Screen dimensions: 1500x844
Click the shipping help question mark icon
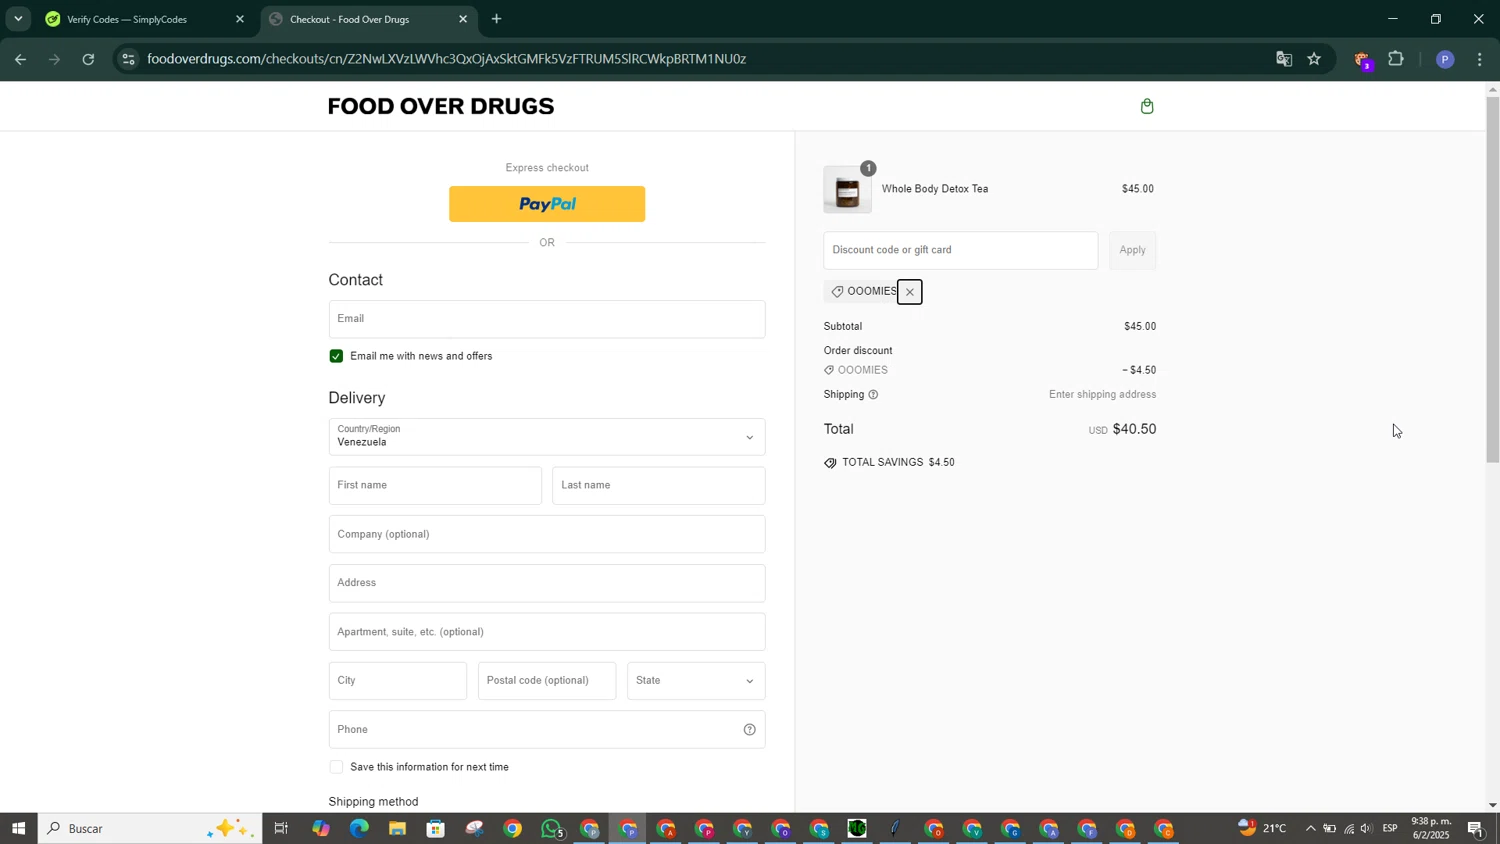(x=873, y=395)
